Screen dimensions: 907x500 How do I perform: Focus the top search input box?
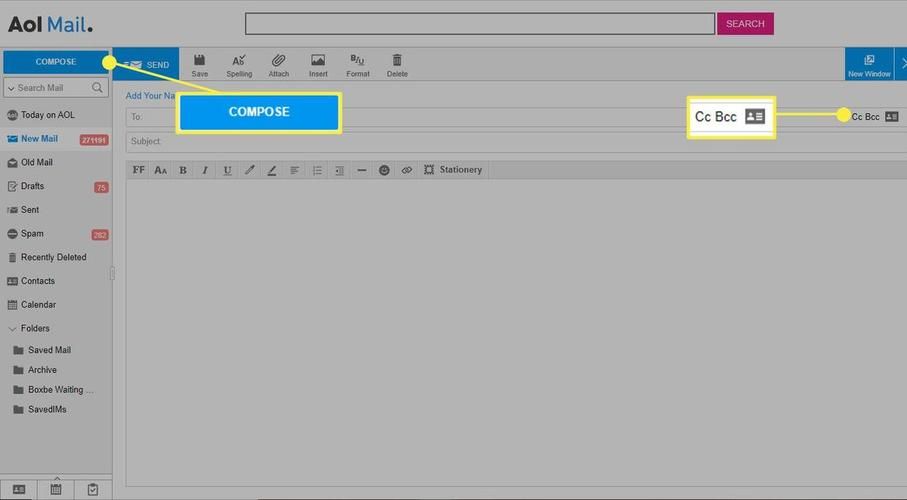(x=480, y=24)
